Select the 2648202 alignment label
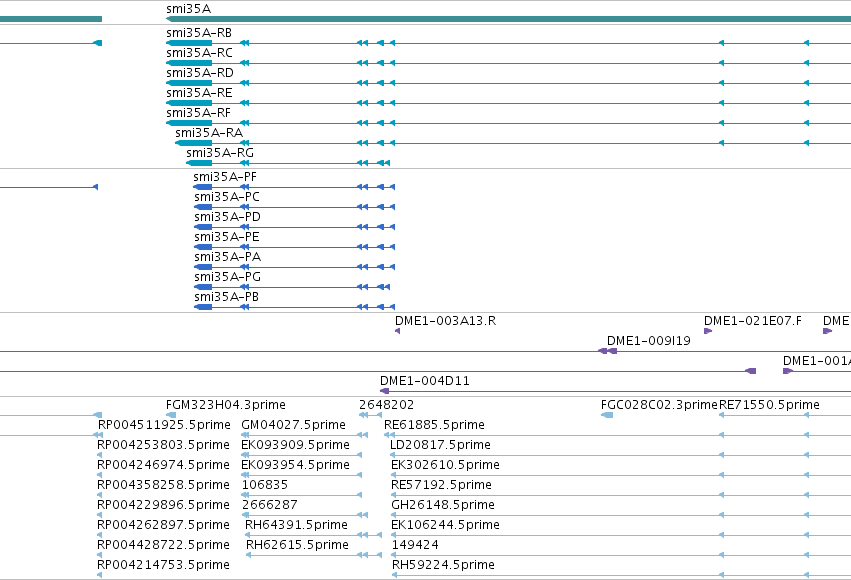Screen dimensions: 851x580 tap(386, 405)
